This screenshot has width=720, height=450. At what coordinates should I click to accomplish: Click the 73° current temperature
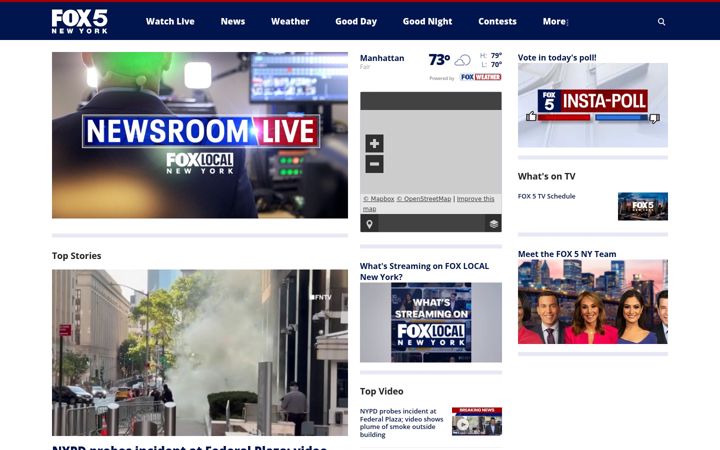coord(439,60)
